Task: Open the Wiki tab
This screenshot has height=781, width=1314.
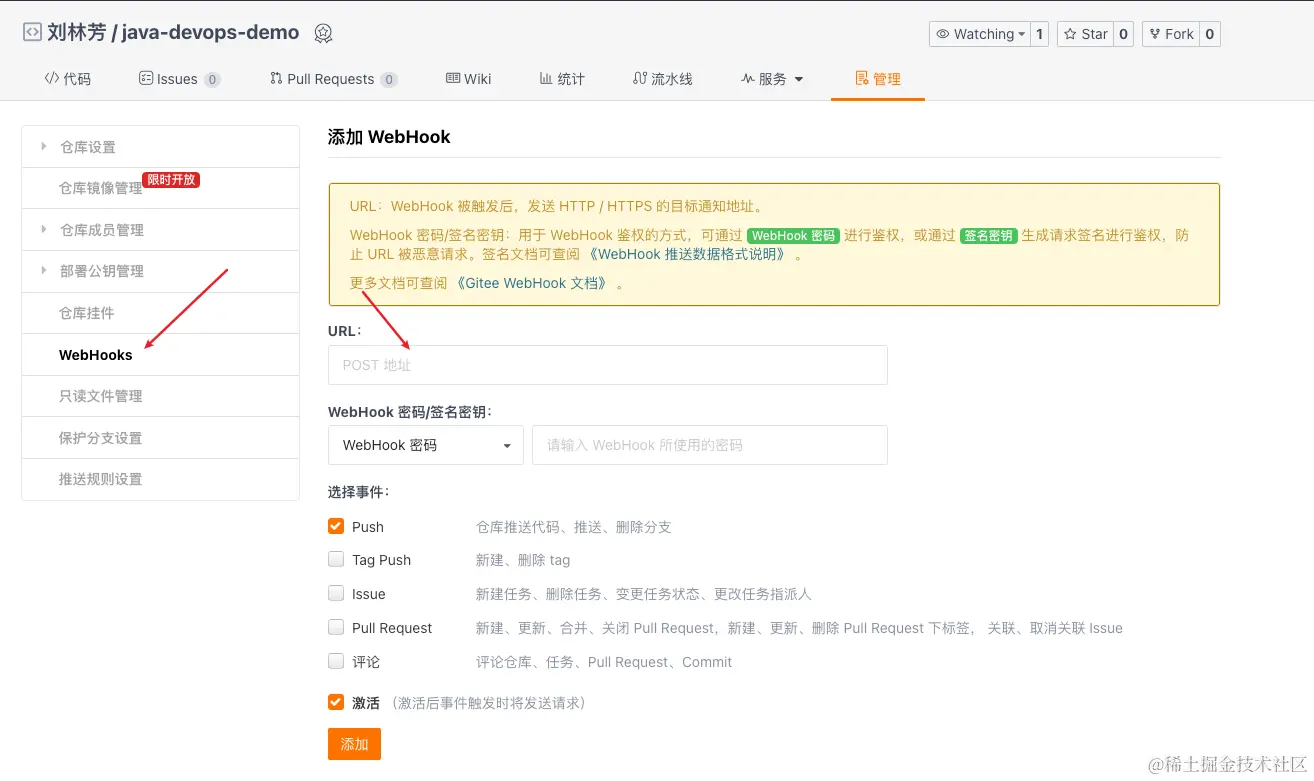Action: (x=469, y=79)
